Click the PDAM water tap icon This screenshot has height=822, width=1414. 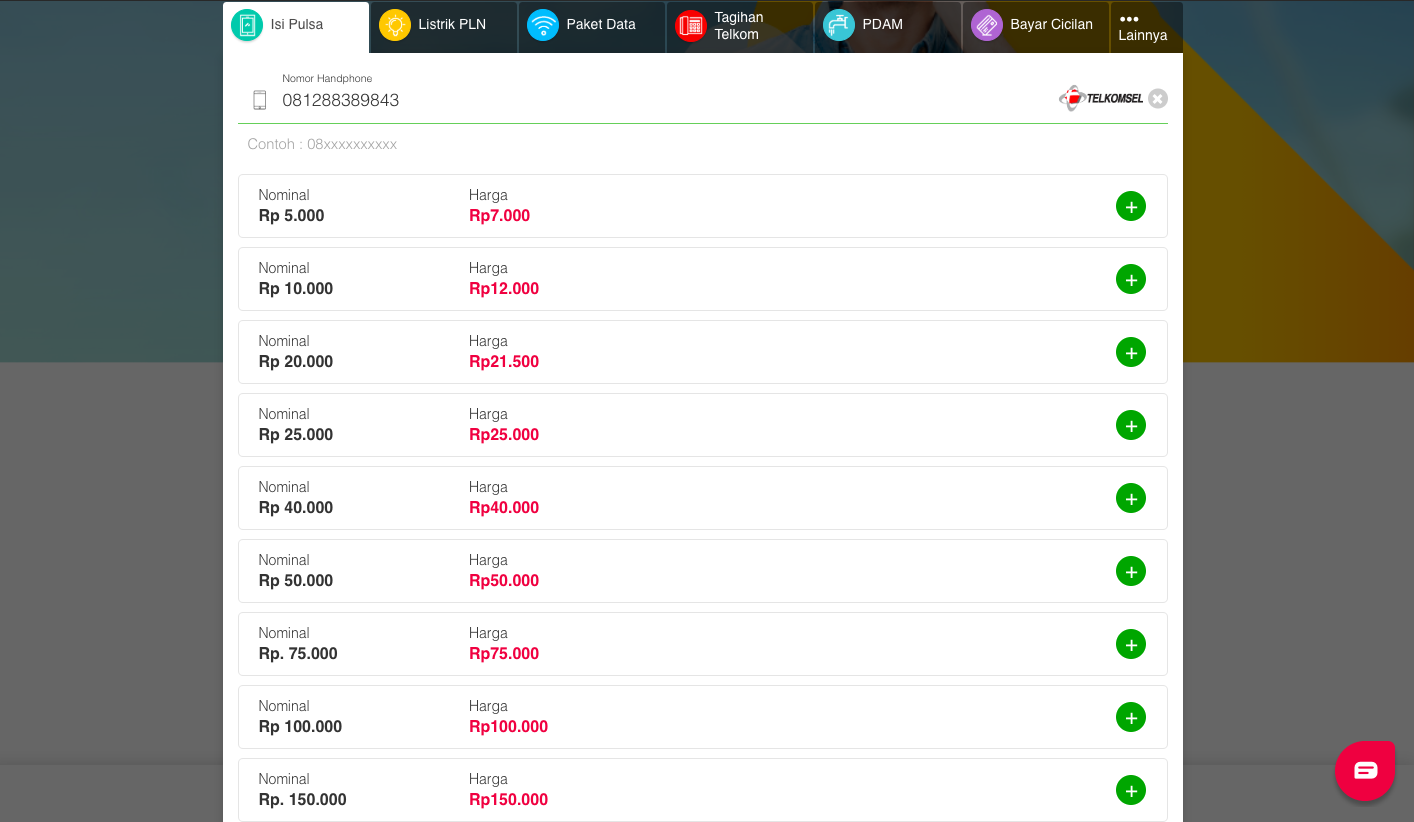pos(839,25)
